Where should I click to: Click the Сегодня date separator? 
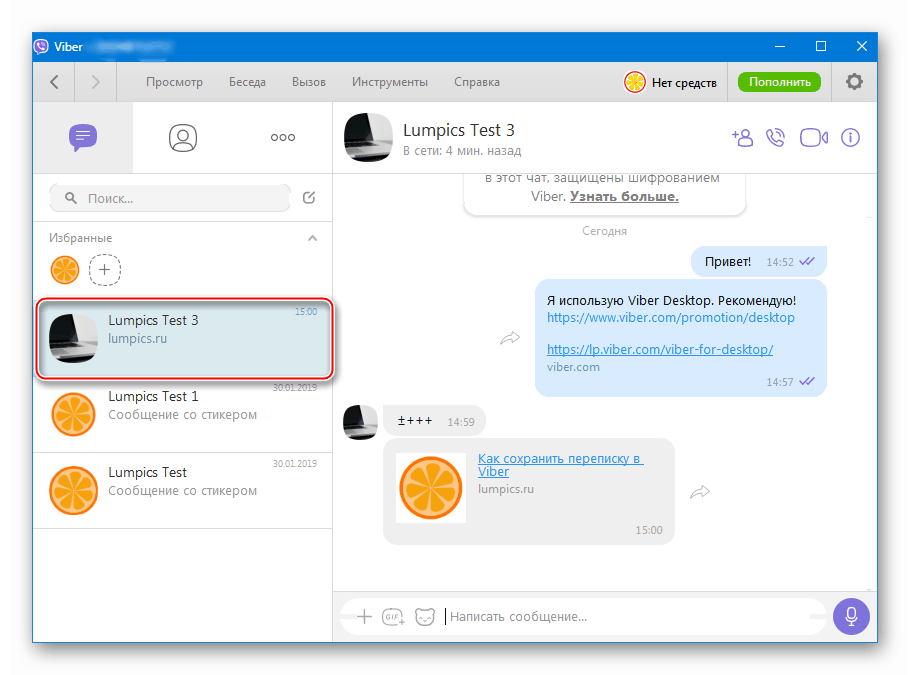click(604, 231)
